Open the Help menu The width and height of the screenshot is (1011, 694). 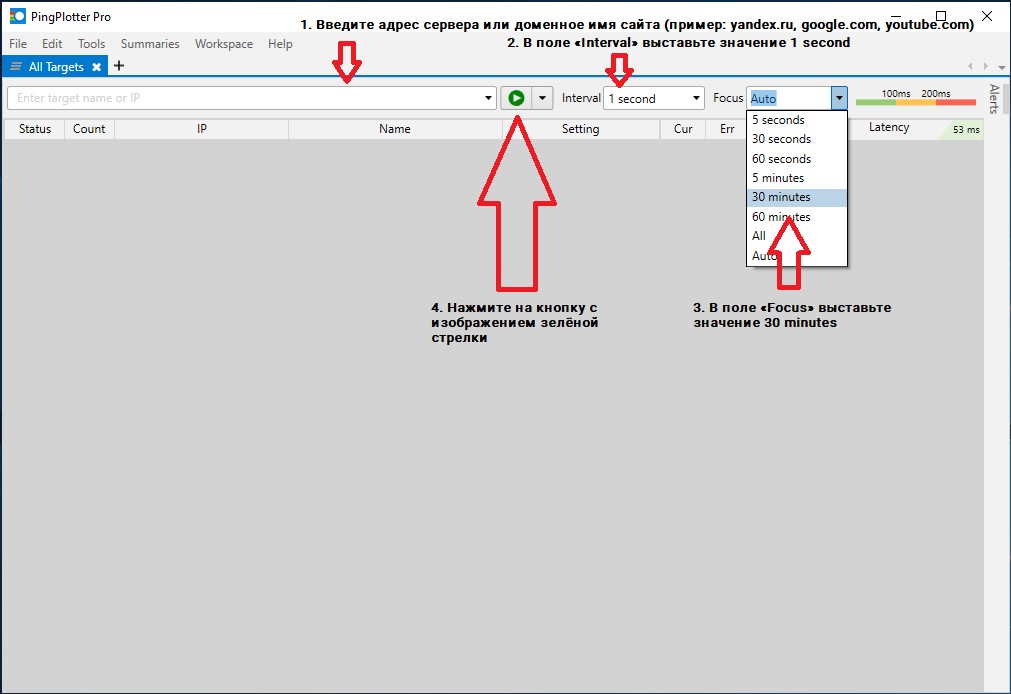[280, 44]
